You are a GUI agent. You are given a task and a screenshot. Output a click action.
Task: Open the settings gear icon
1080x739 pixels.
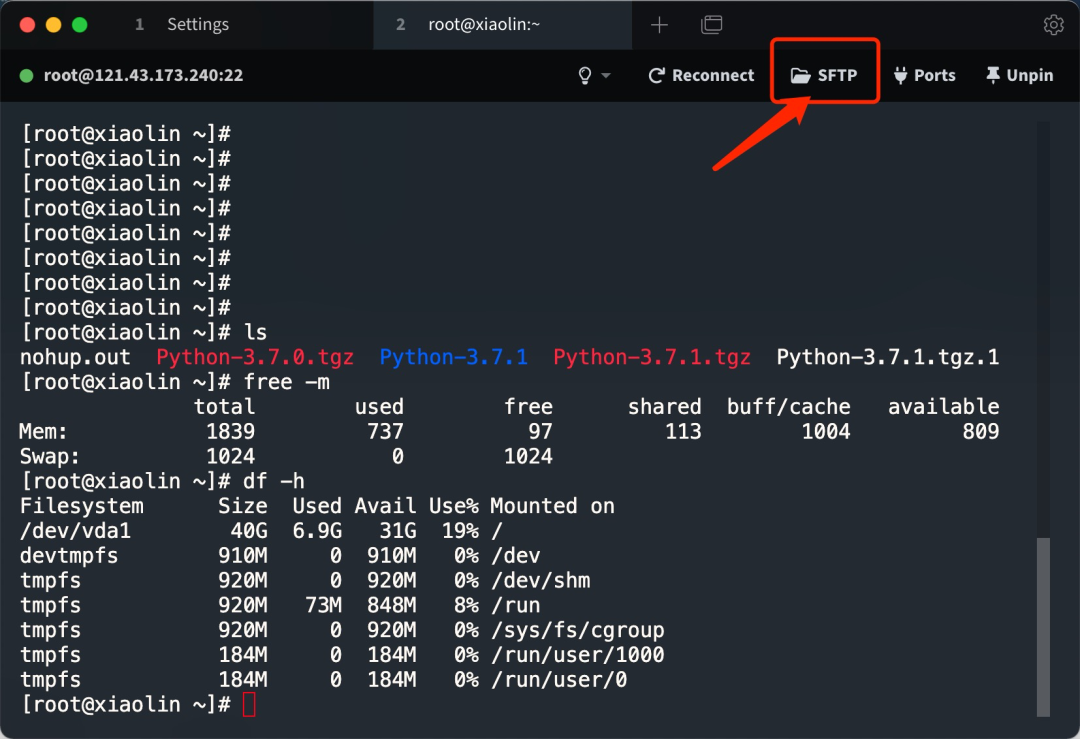(1053, 25)
